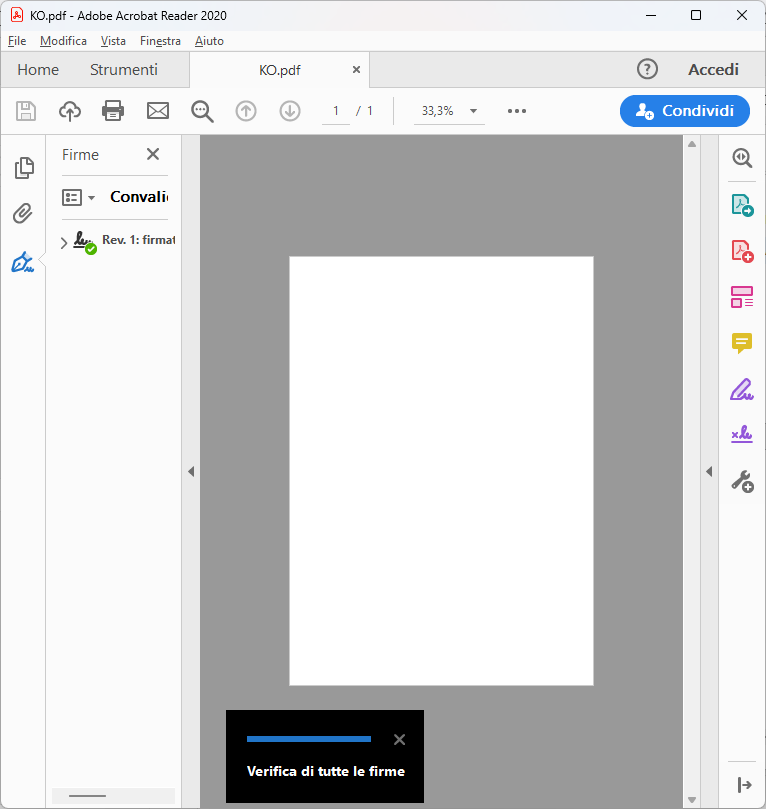Open the Attachments paperclip panel
The image size is (766, 809).
point(23,214)
